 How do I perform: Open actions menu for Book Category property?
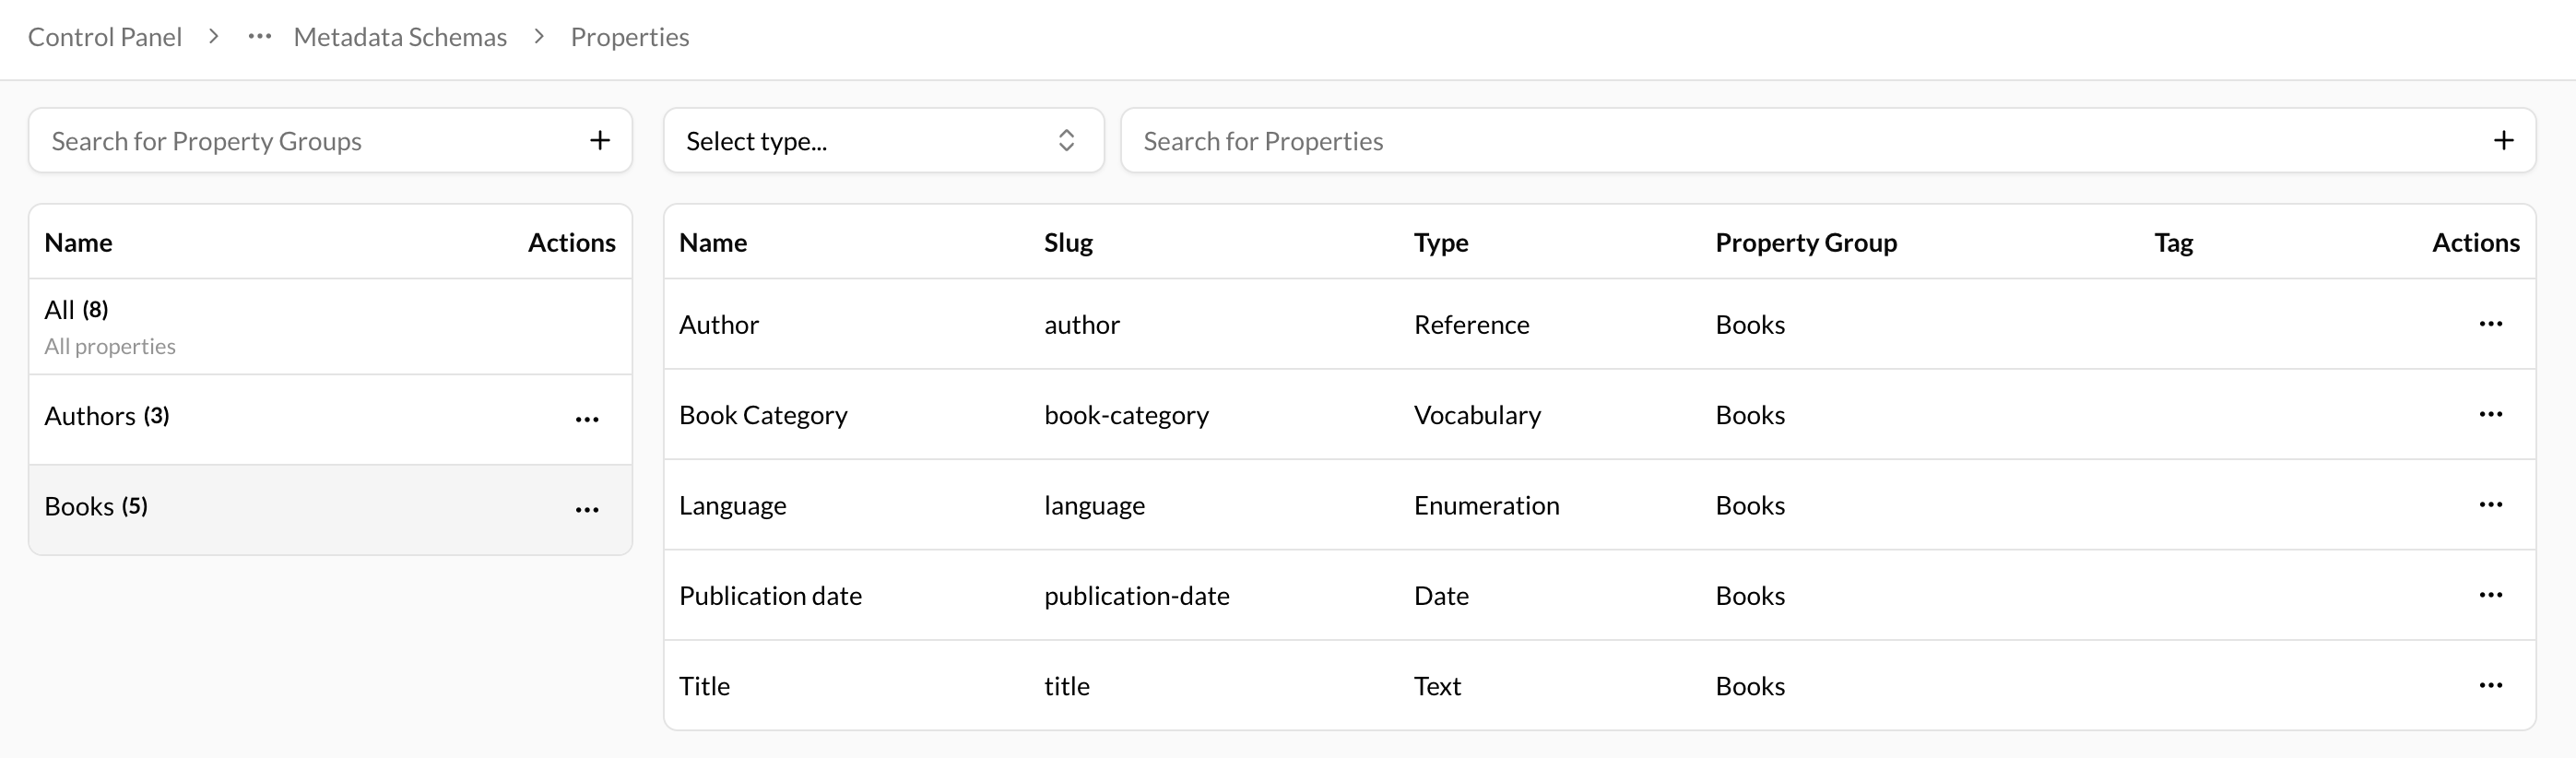point(2490,414)
